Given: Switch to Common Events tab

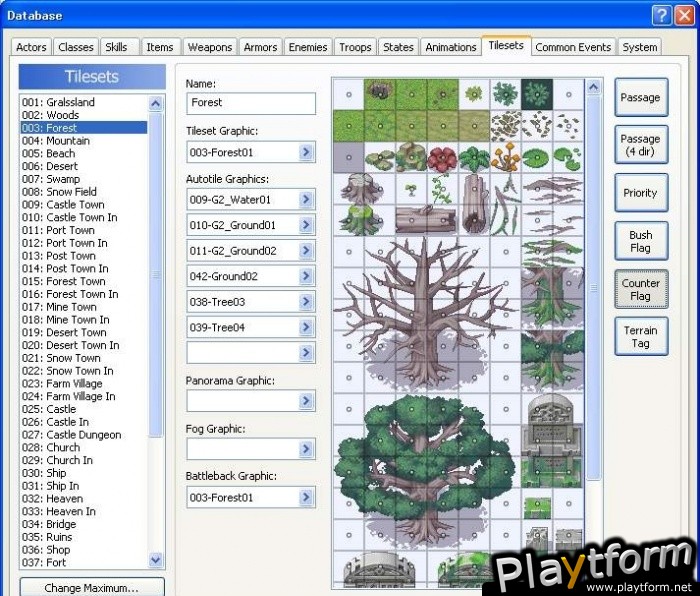Looking at the screenshot, I should pos(573,47).
